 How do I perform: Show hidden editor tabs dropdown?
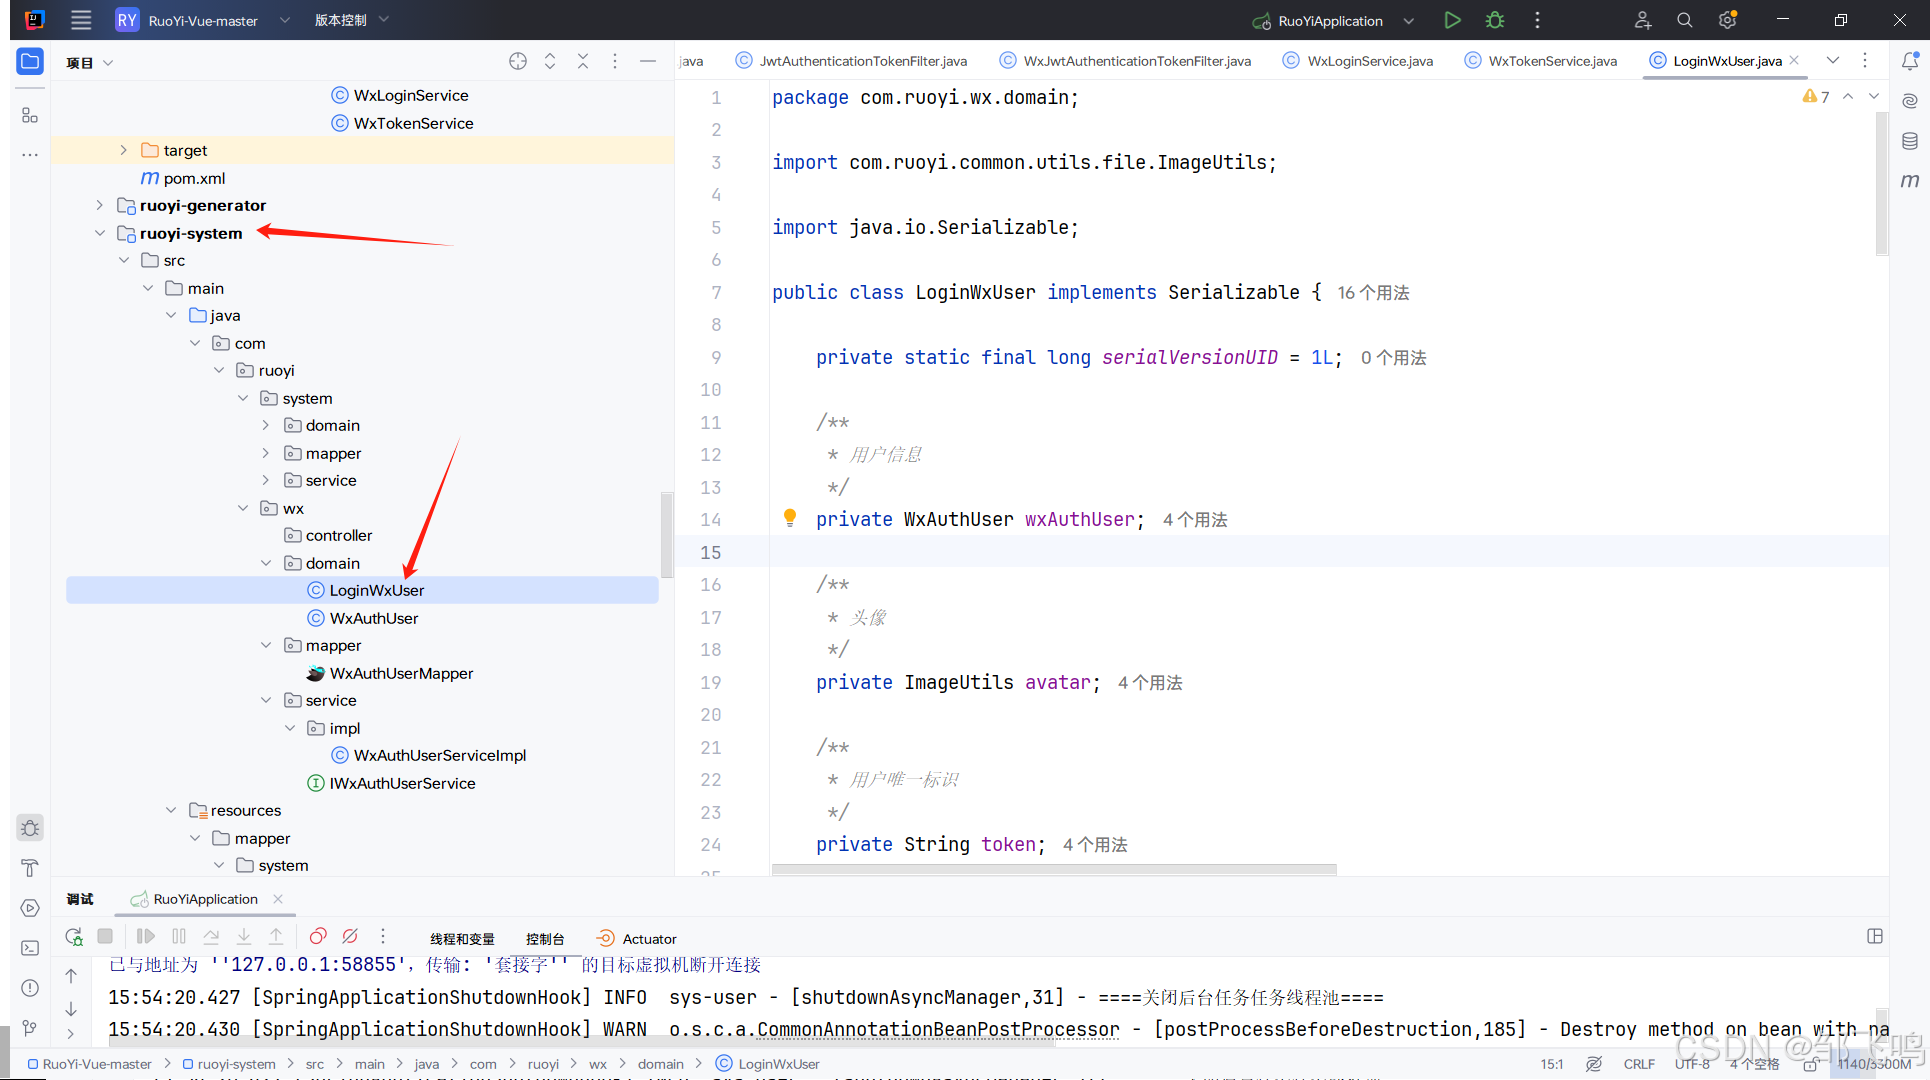point(1833,60)
